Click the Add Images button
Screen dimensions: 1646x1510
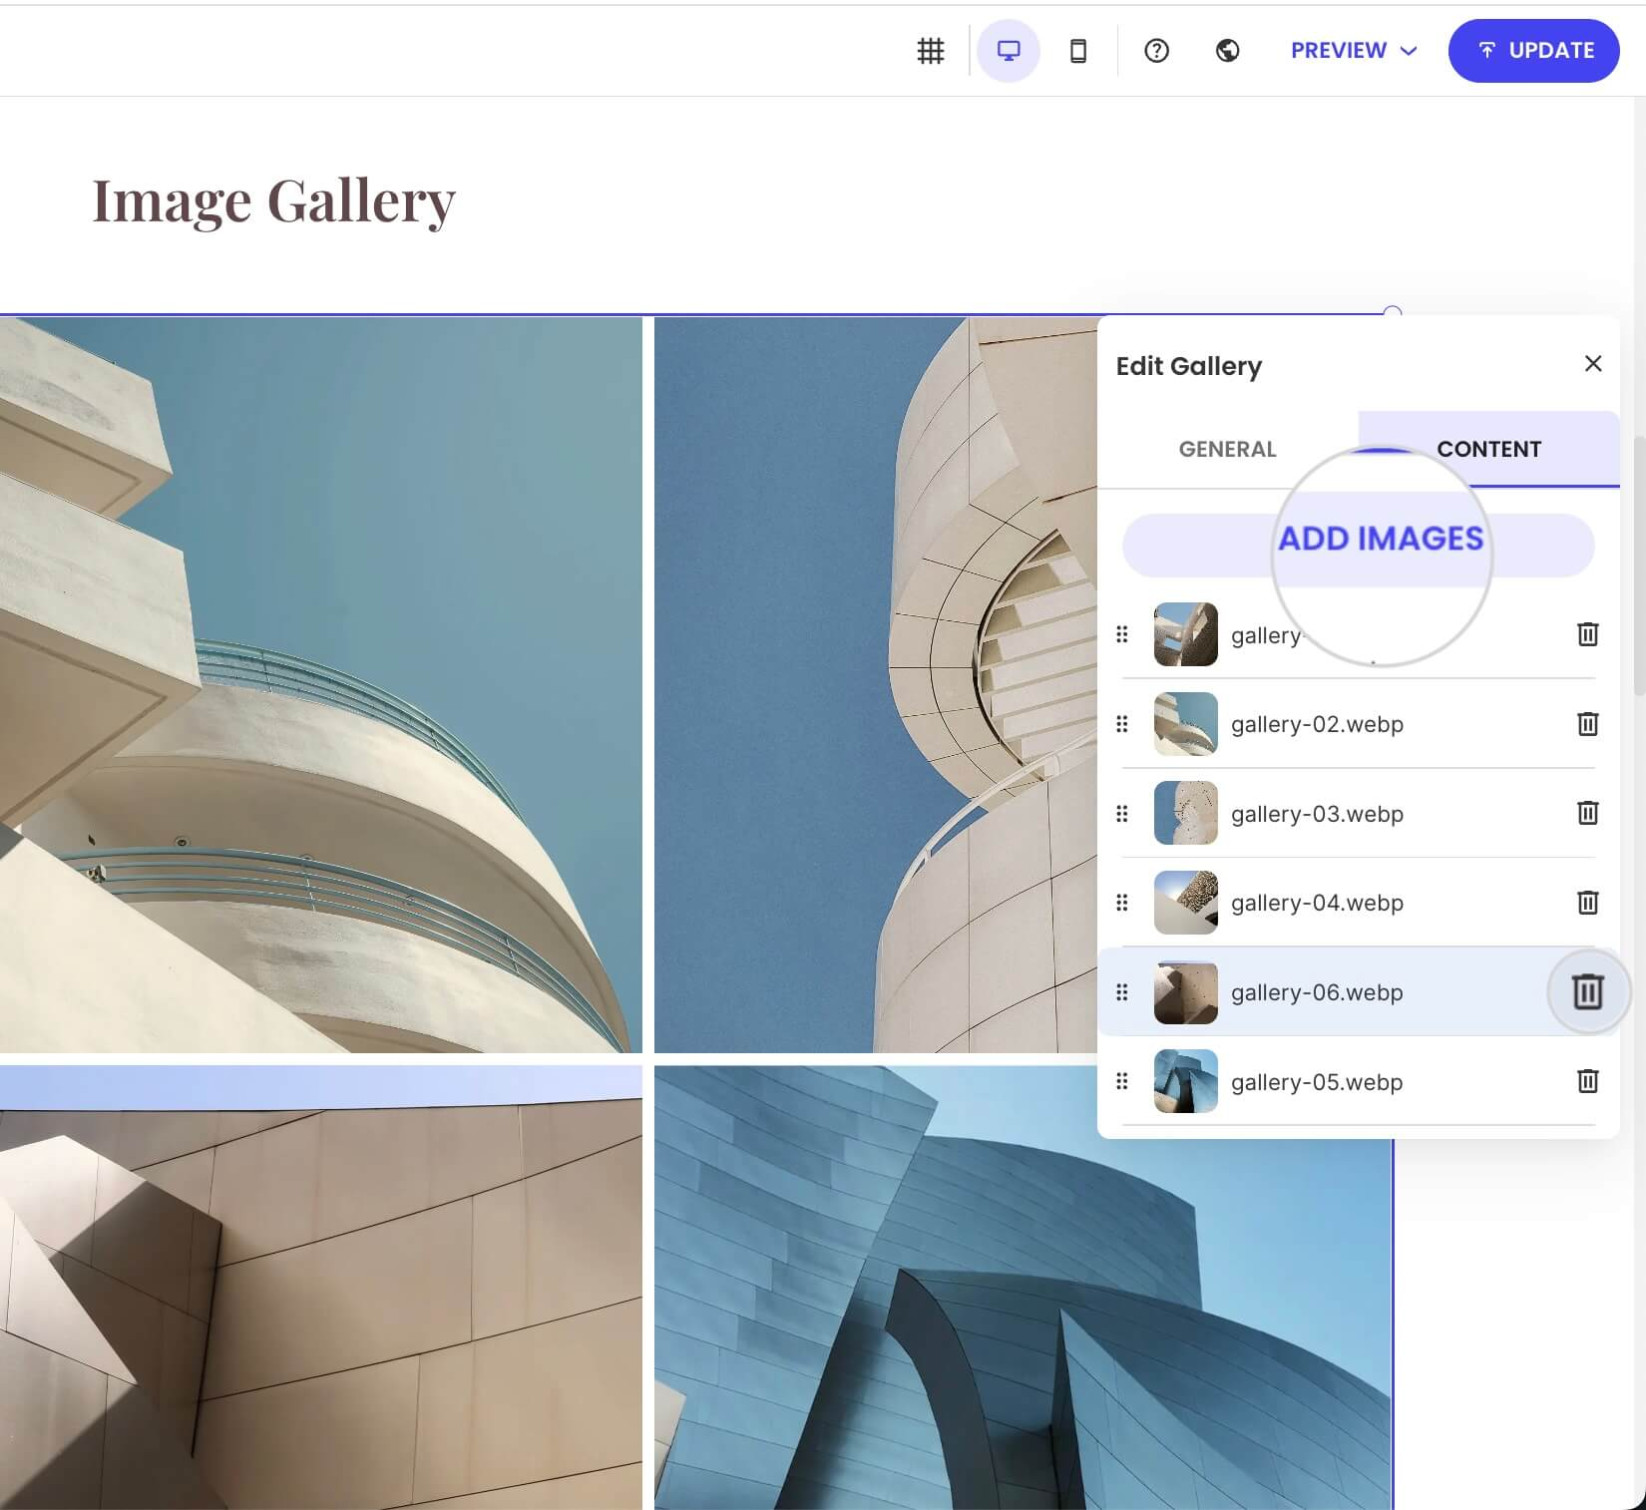[x=1358, y=545]
